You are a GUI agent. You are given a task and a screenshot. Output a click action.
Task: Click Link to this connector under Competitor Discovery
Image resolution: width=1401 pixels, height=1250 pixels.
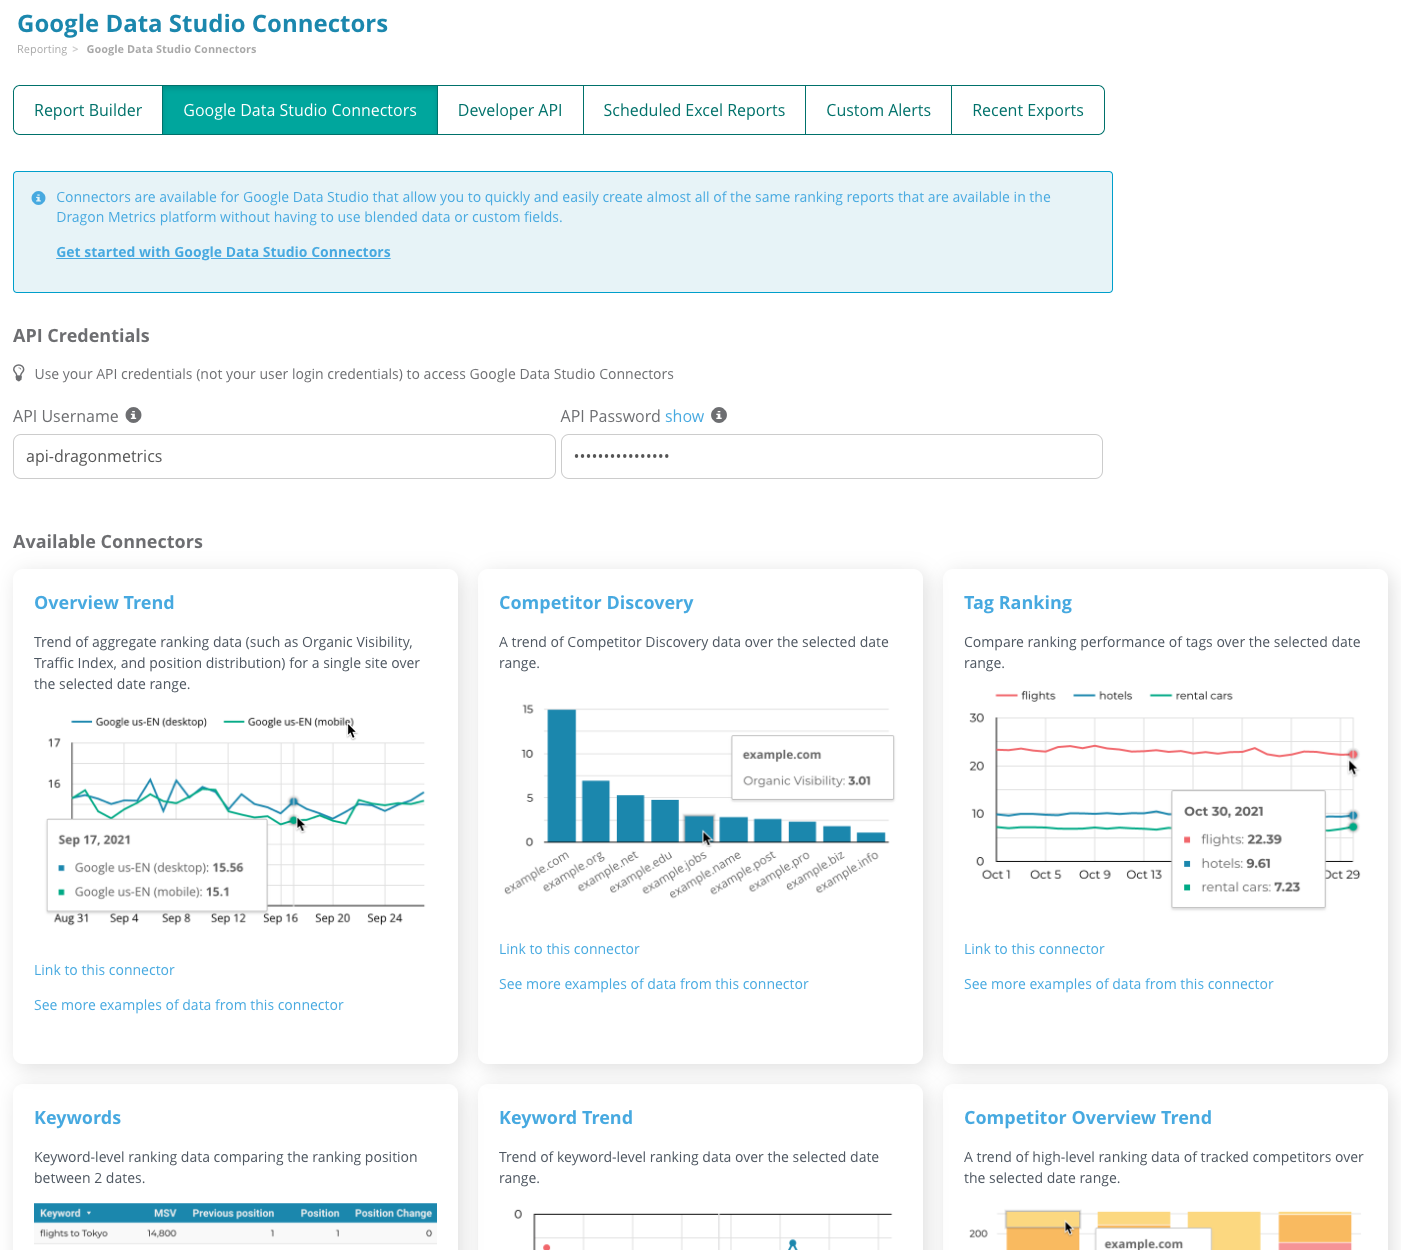point(569,949)
